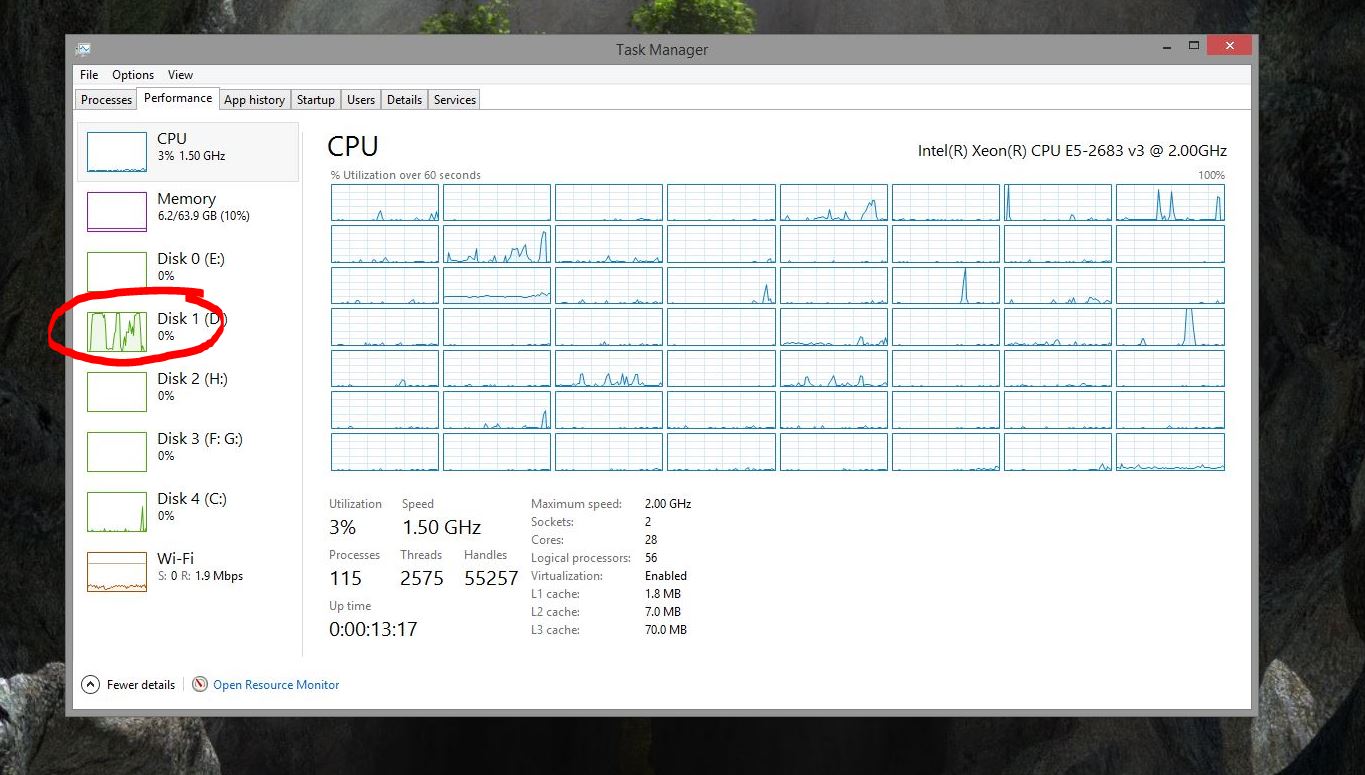Switch to the Processes tab
The height and width of the screenshot is (775, 1365).
click(x=106, y=100)
